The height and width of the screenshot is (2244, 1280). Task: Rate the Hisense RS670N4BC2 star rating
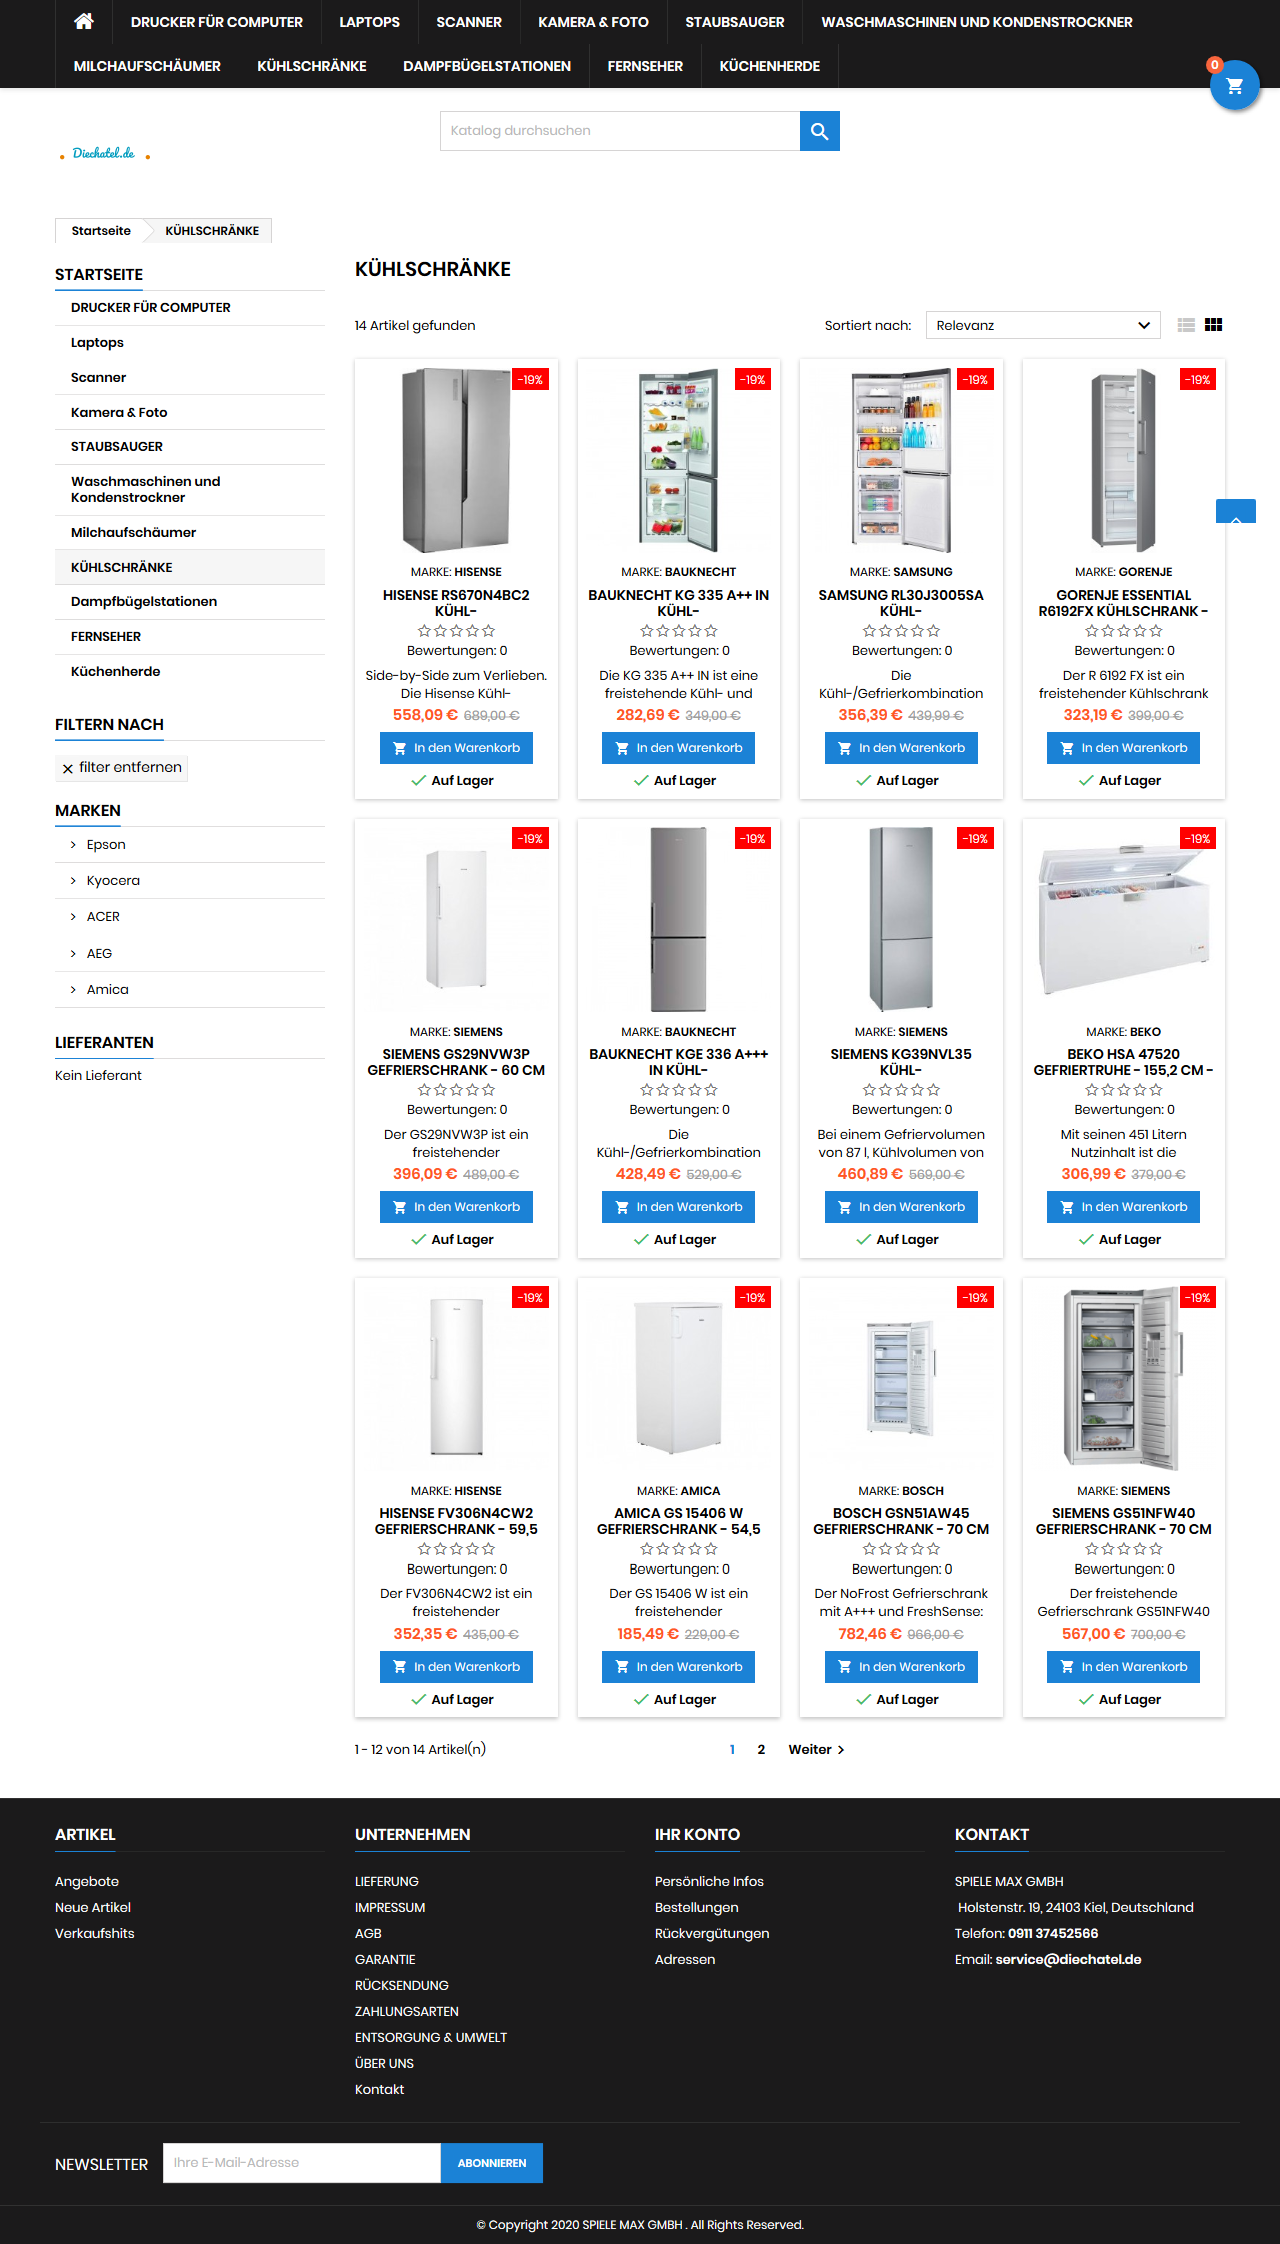coord(456,631)
